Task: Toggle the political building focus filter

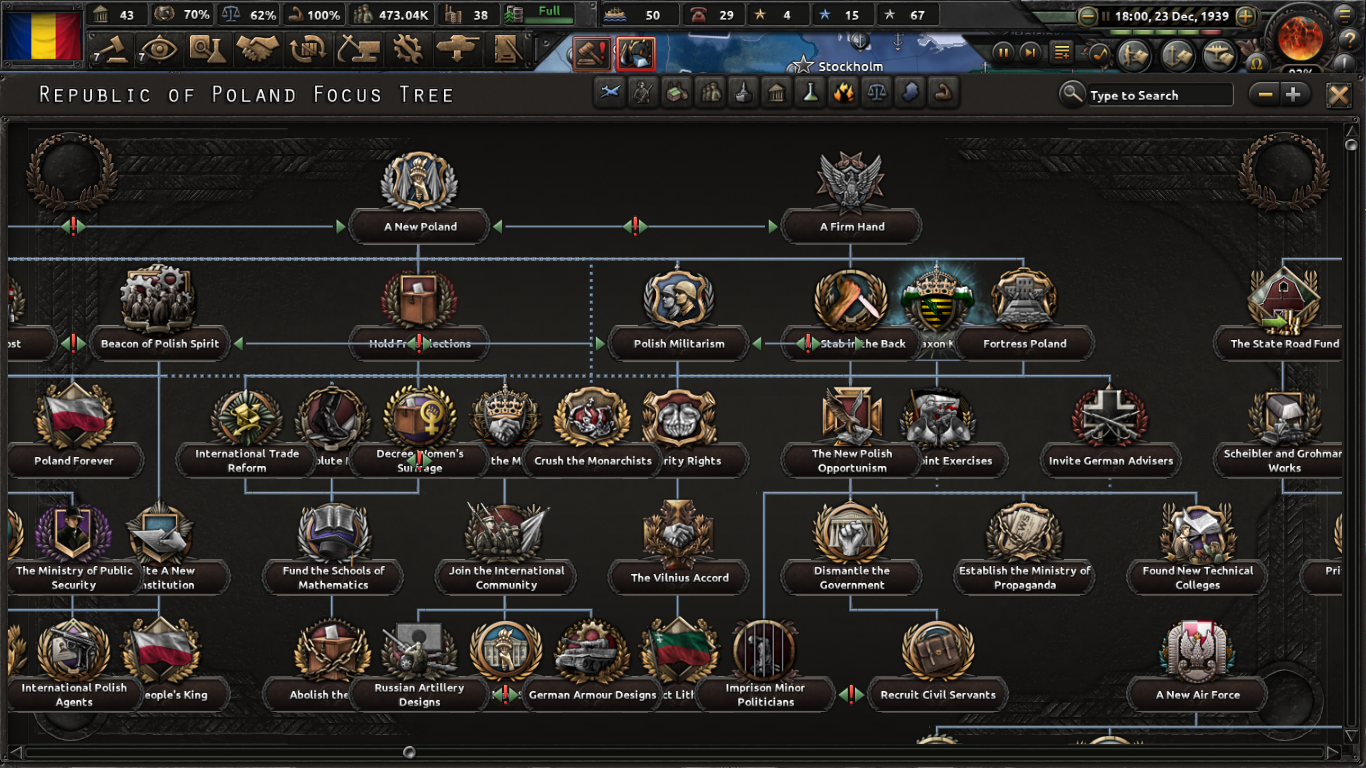Action: 777,93
